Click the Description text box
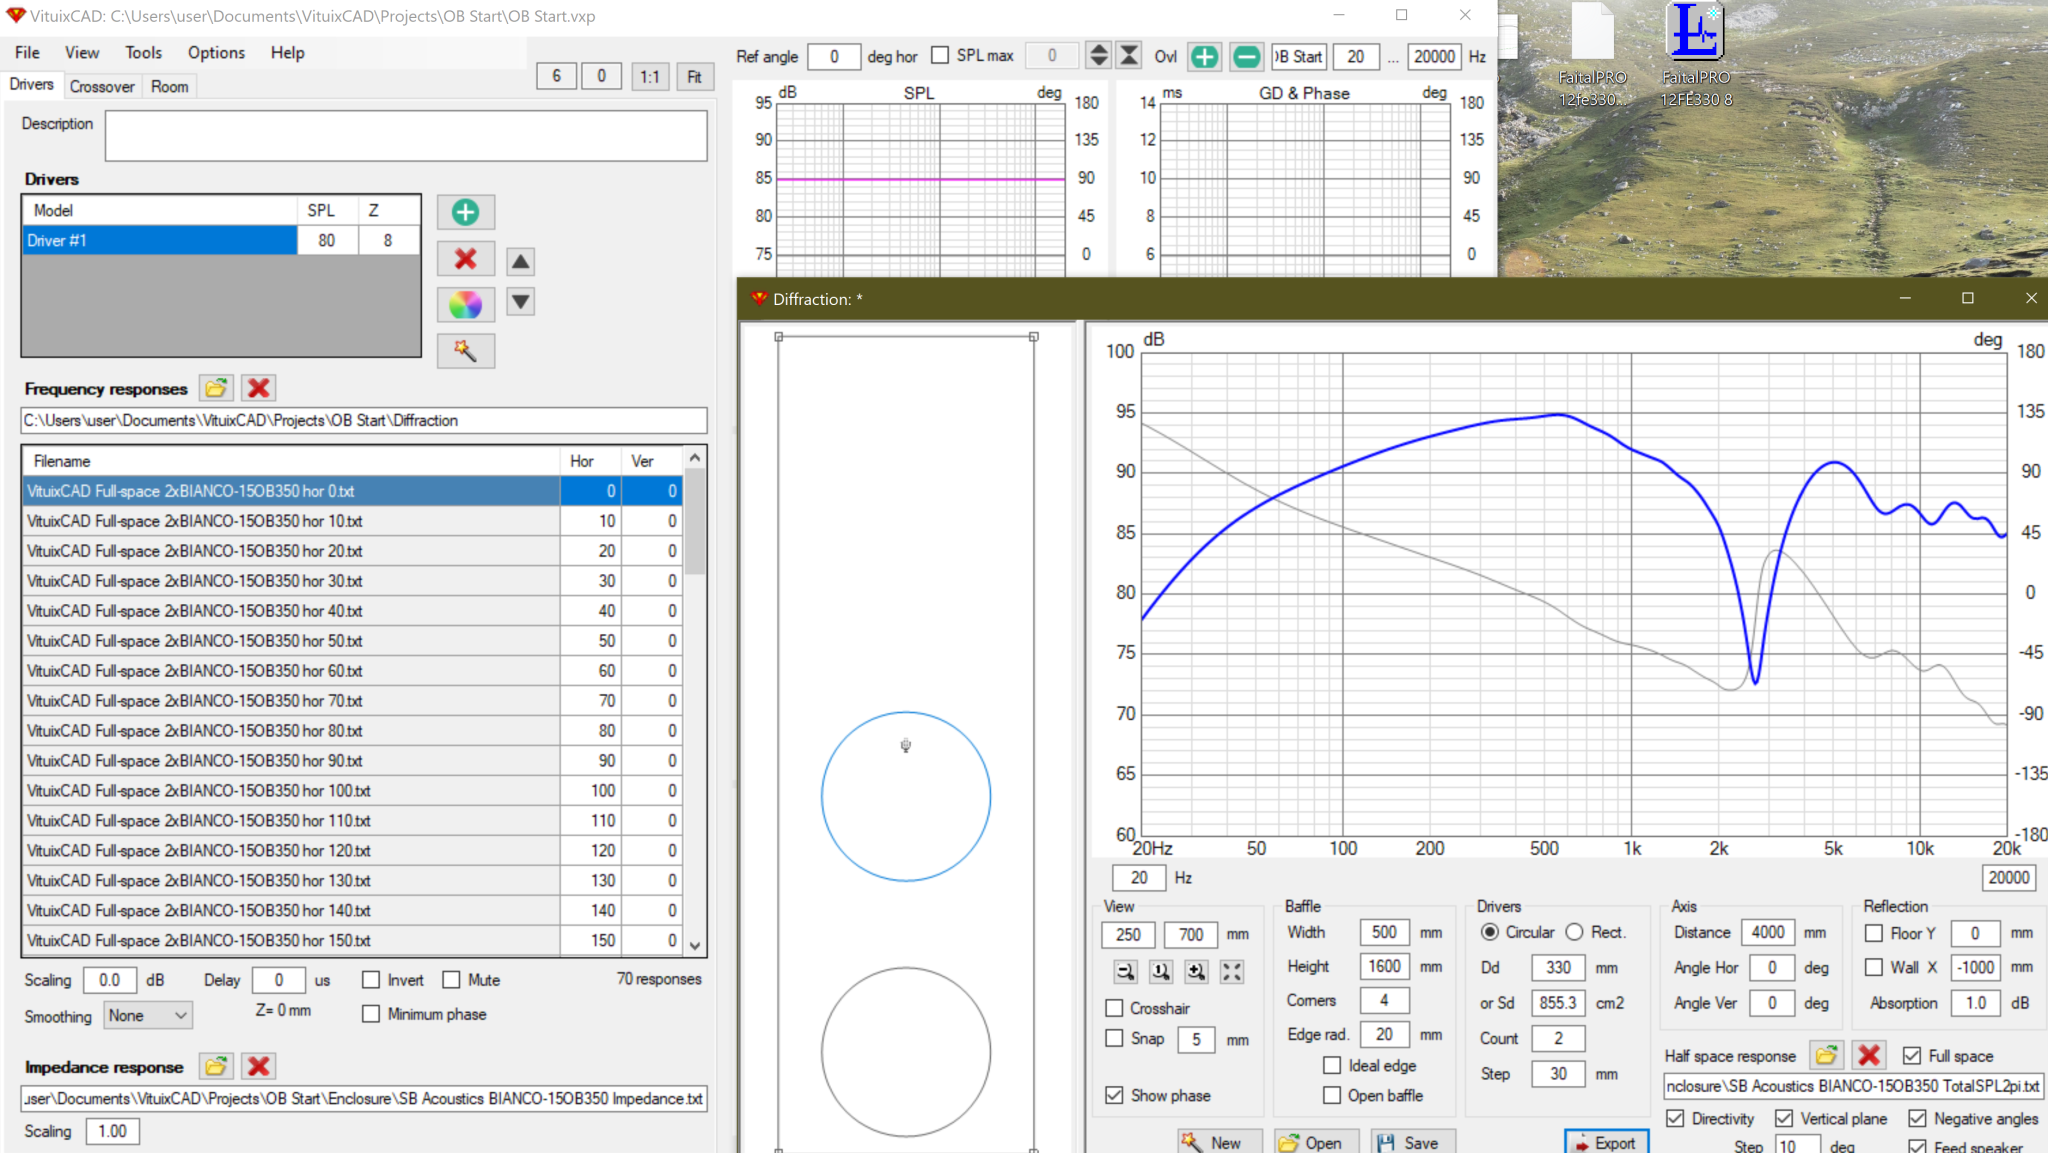The height and width of the screenshot is (1153, 2048). 406,135
